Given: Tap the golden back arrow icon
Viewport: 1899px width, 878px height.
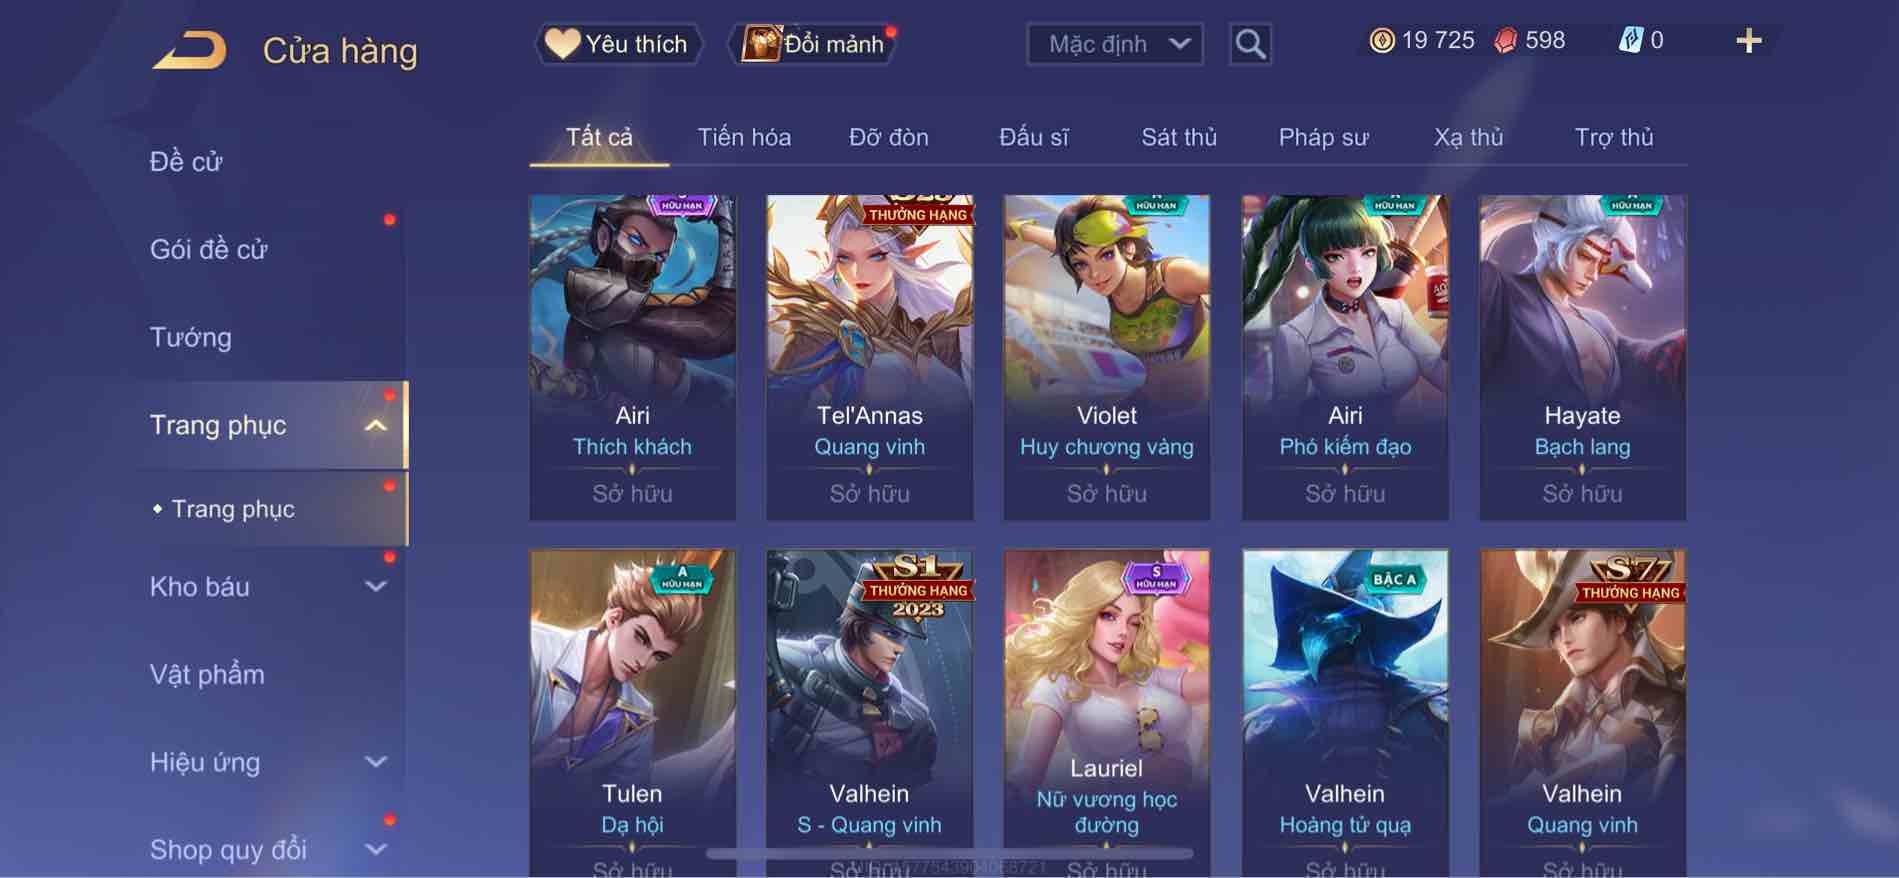Looking at the screenshot, I should [x=190, y=50].
